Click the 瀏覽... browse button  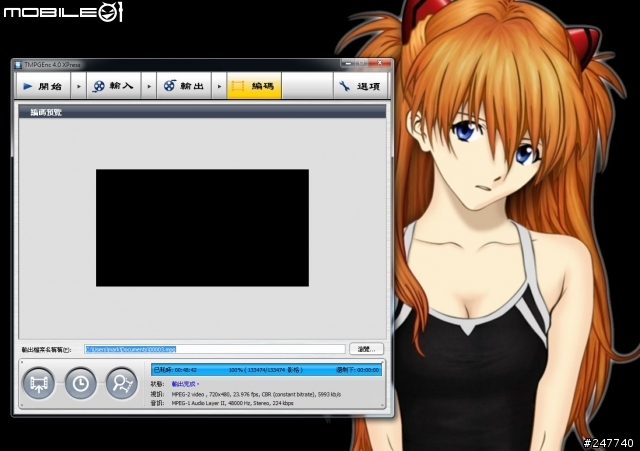(366, 349)
